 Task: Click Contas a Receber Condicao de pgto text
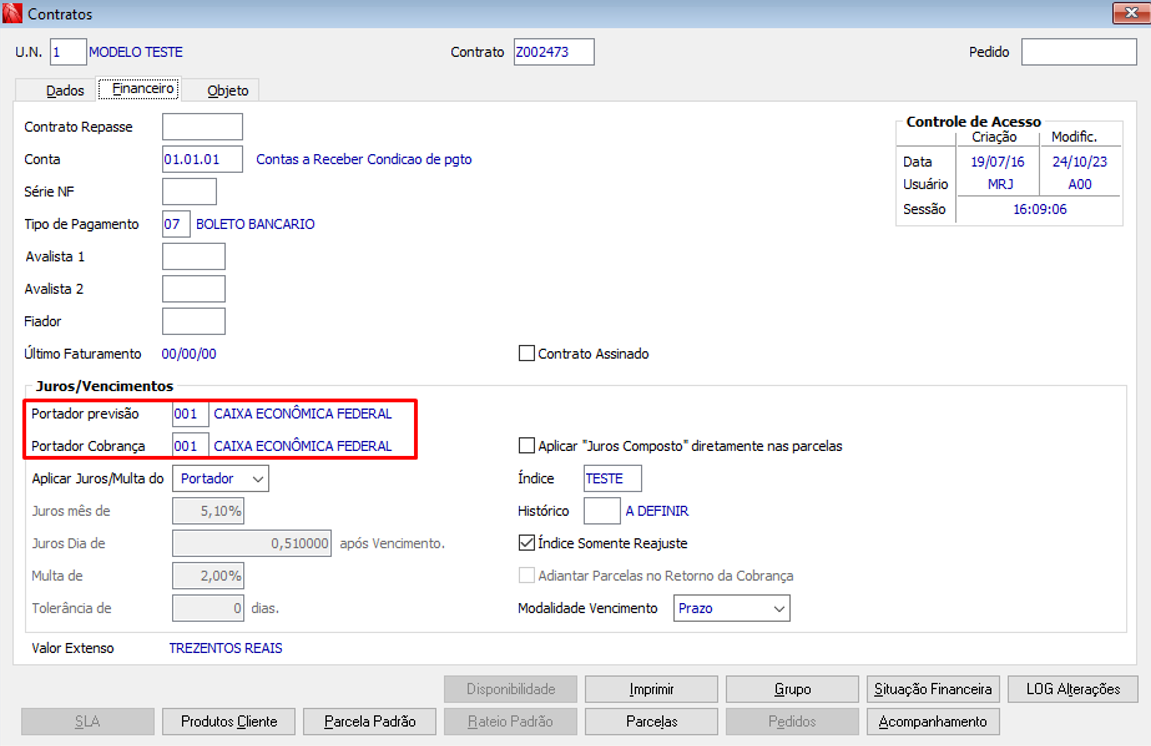(x=363, y=159)
